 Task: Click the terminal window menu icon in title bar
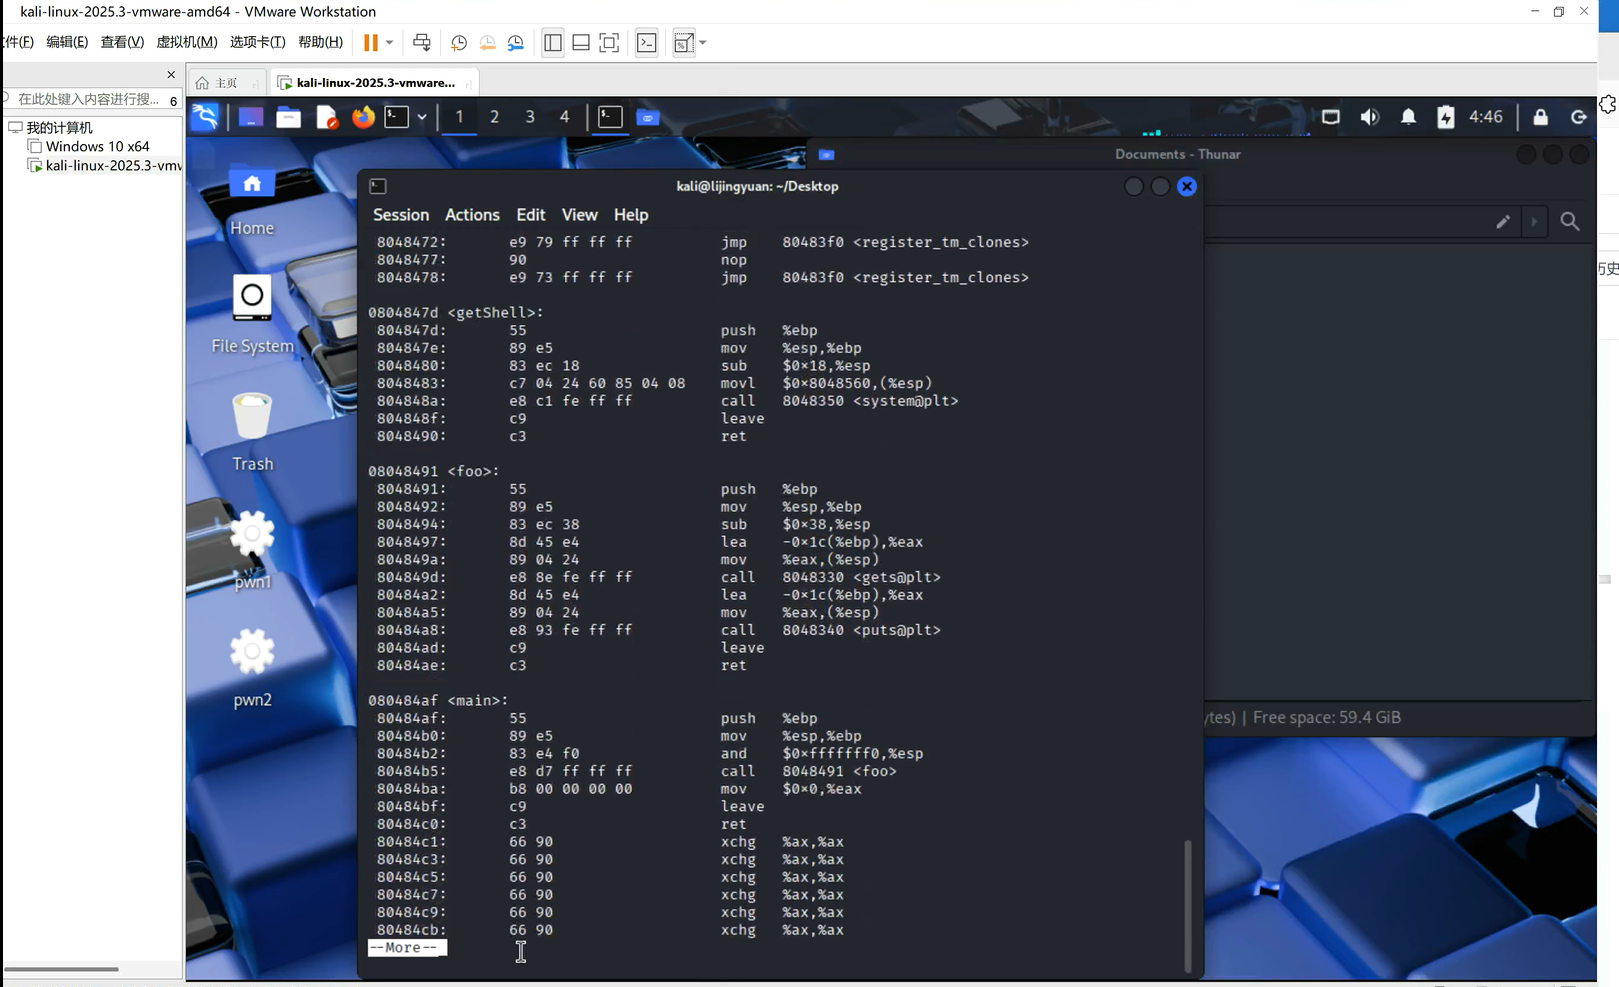[378, 186]
